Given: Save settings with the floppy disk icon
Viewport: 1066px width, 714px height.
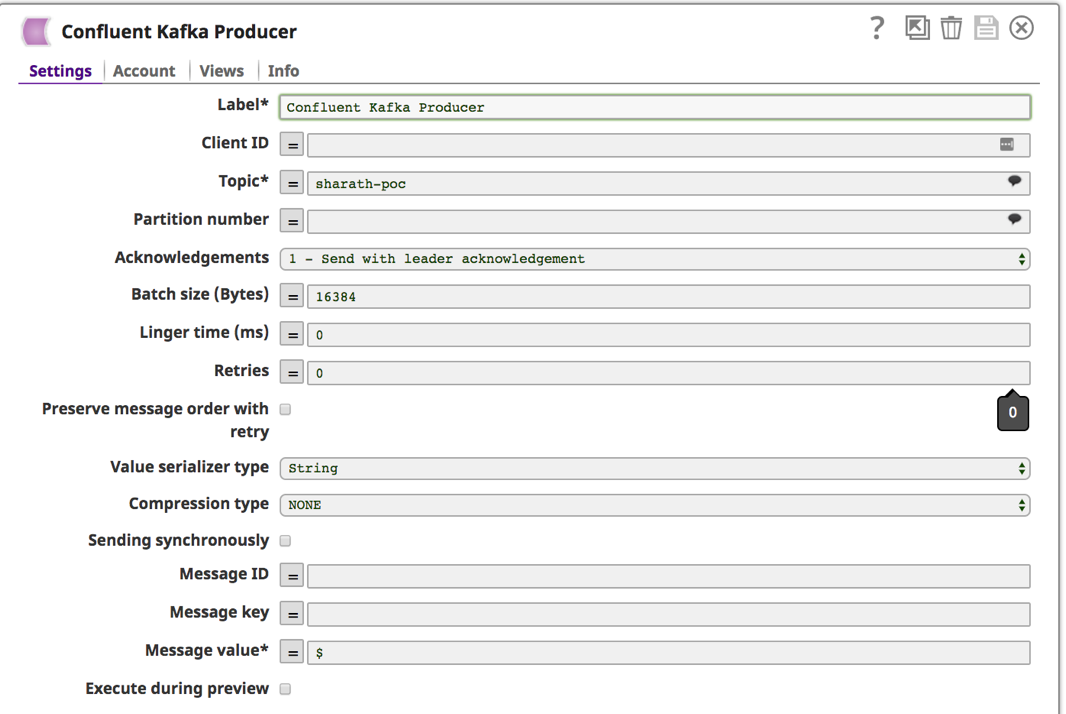Looking at the screenshot, I should pos(986,28).
